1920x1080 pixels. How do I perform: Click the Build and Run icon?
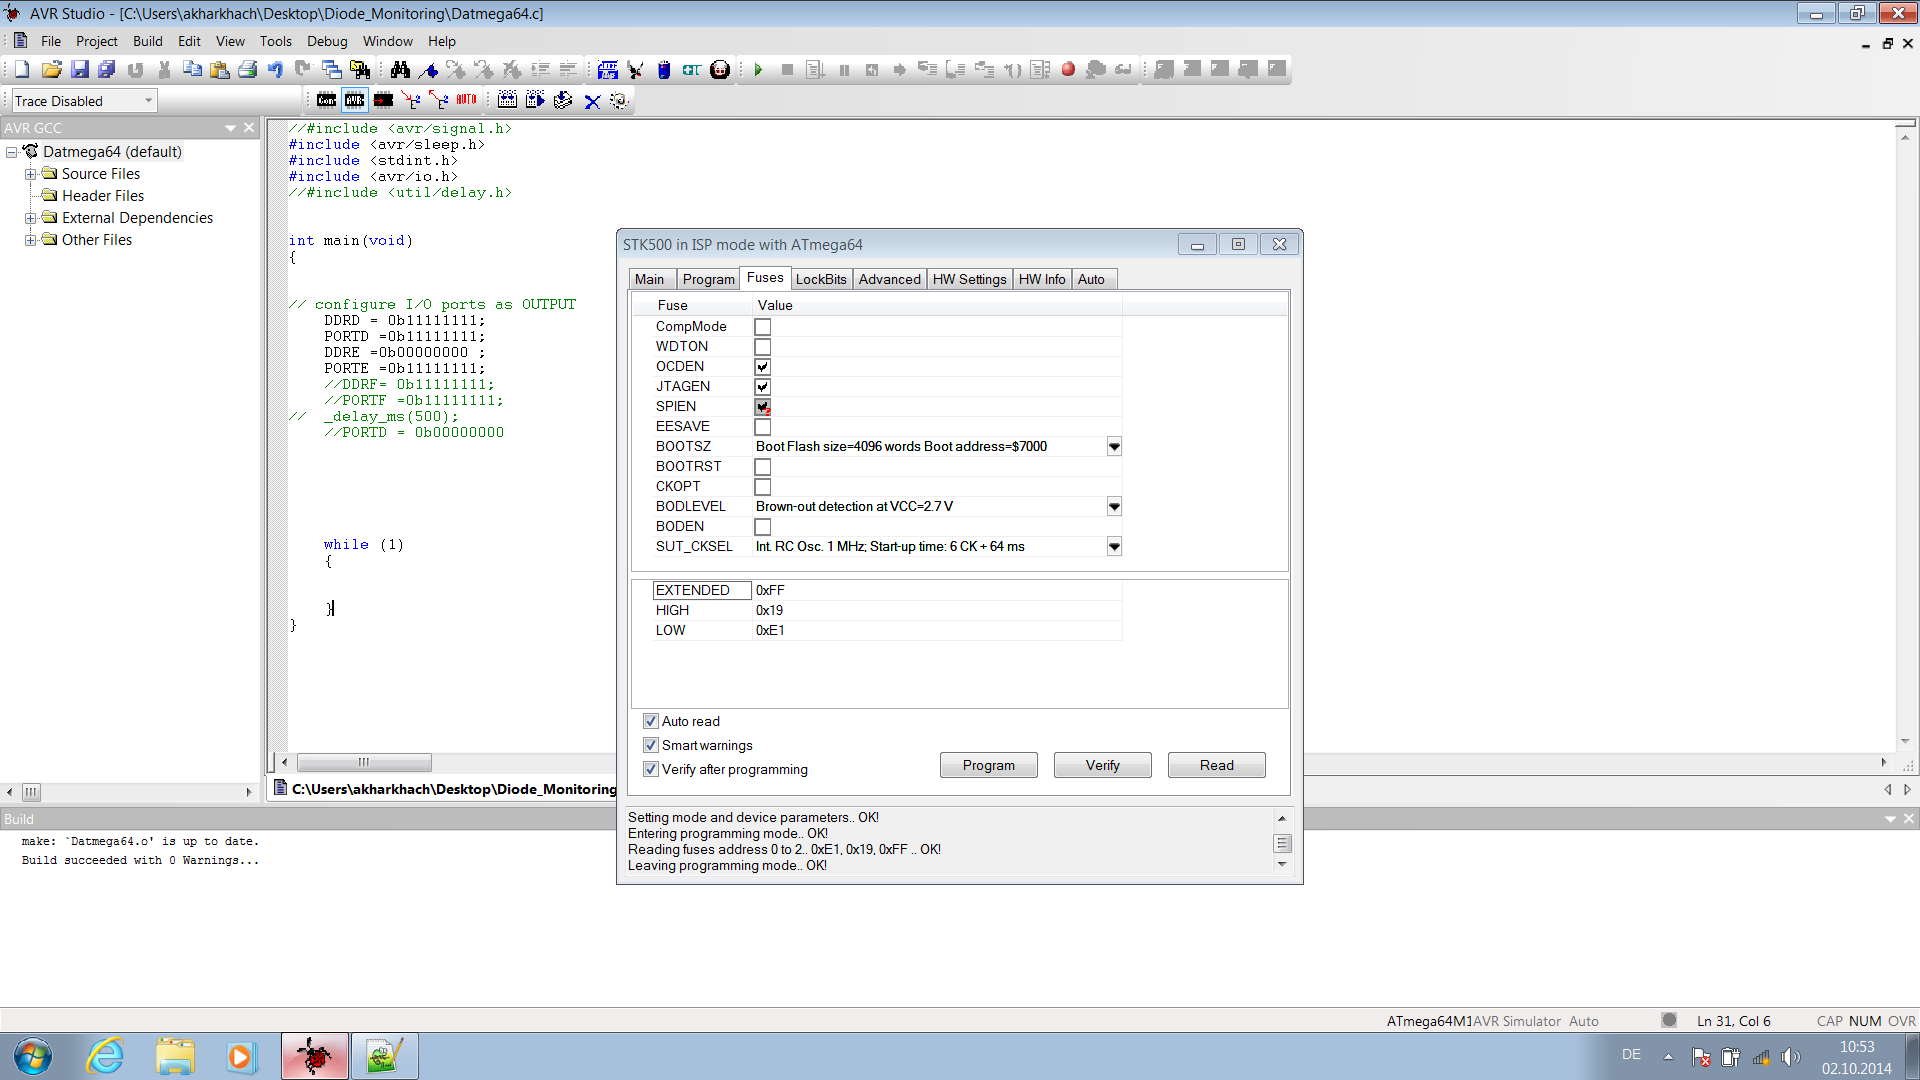point(535,100)
